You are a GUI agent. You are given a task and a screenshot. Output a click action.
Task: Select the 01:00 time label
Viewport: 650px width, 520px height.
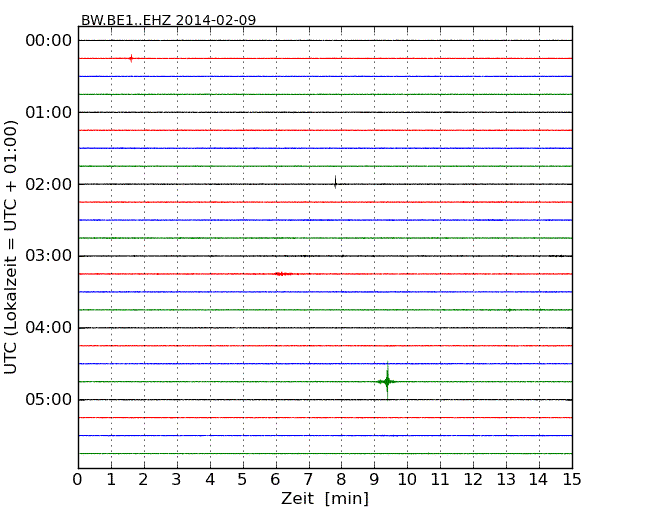[49, 112]
